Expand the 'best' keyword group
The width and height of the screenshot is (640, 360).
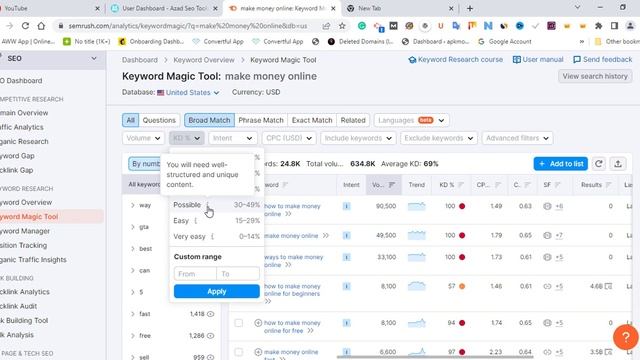point(133,249)
